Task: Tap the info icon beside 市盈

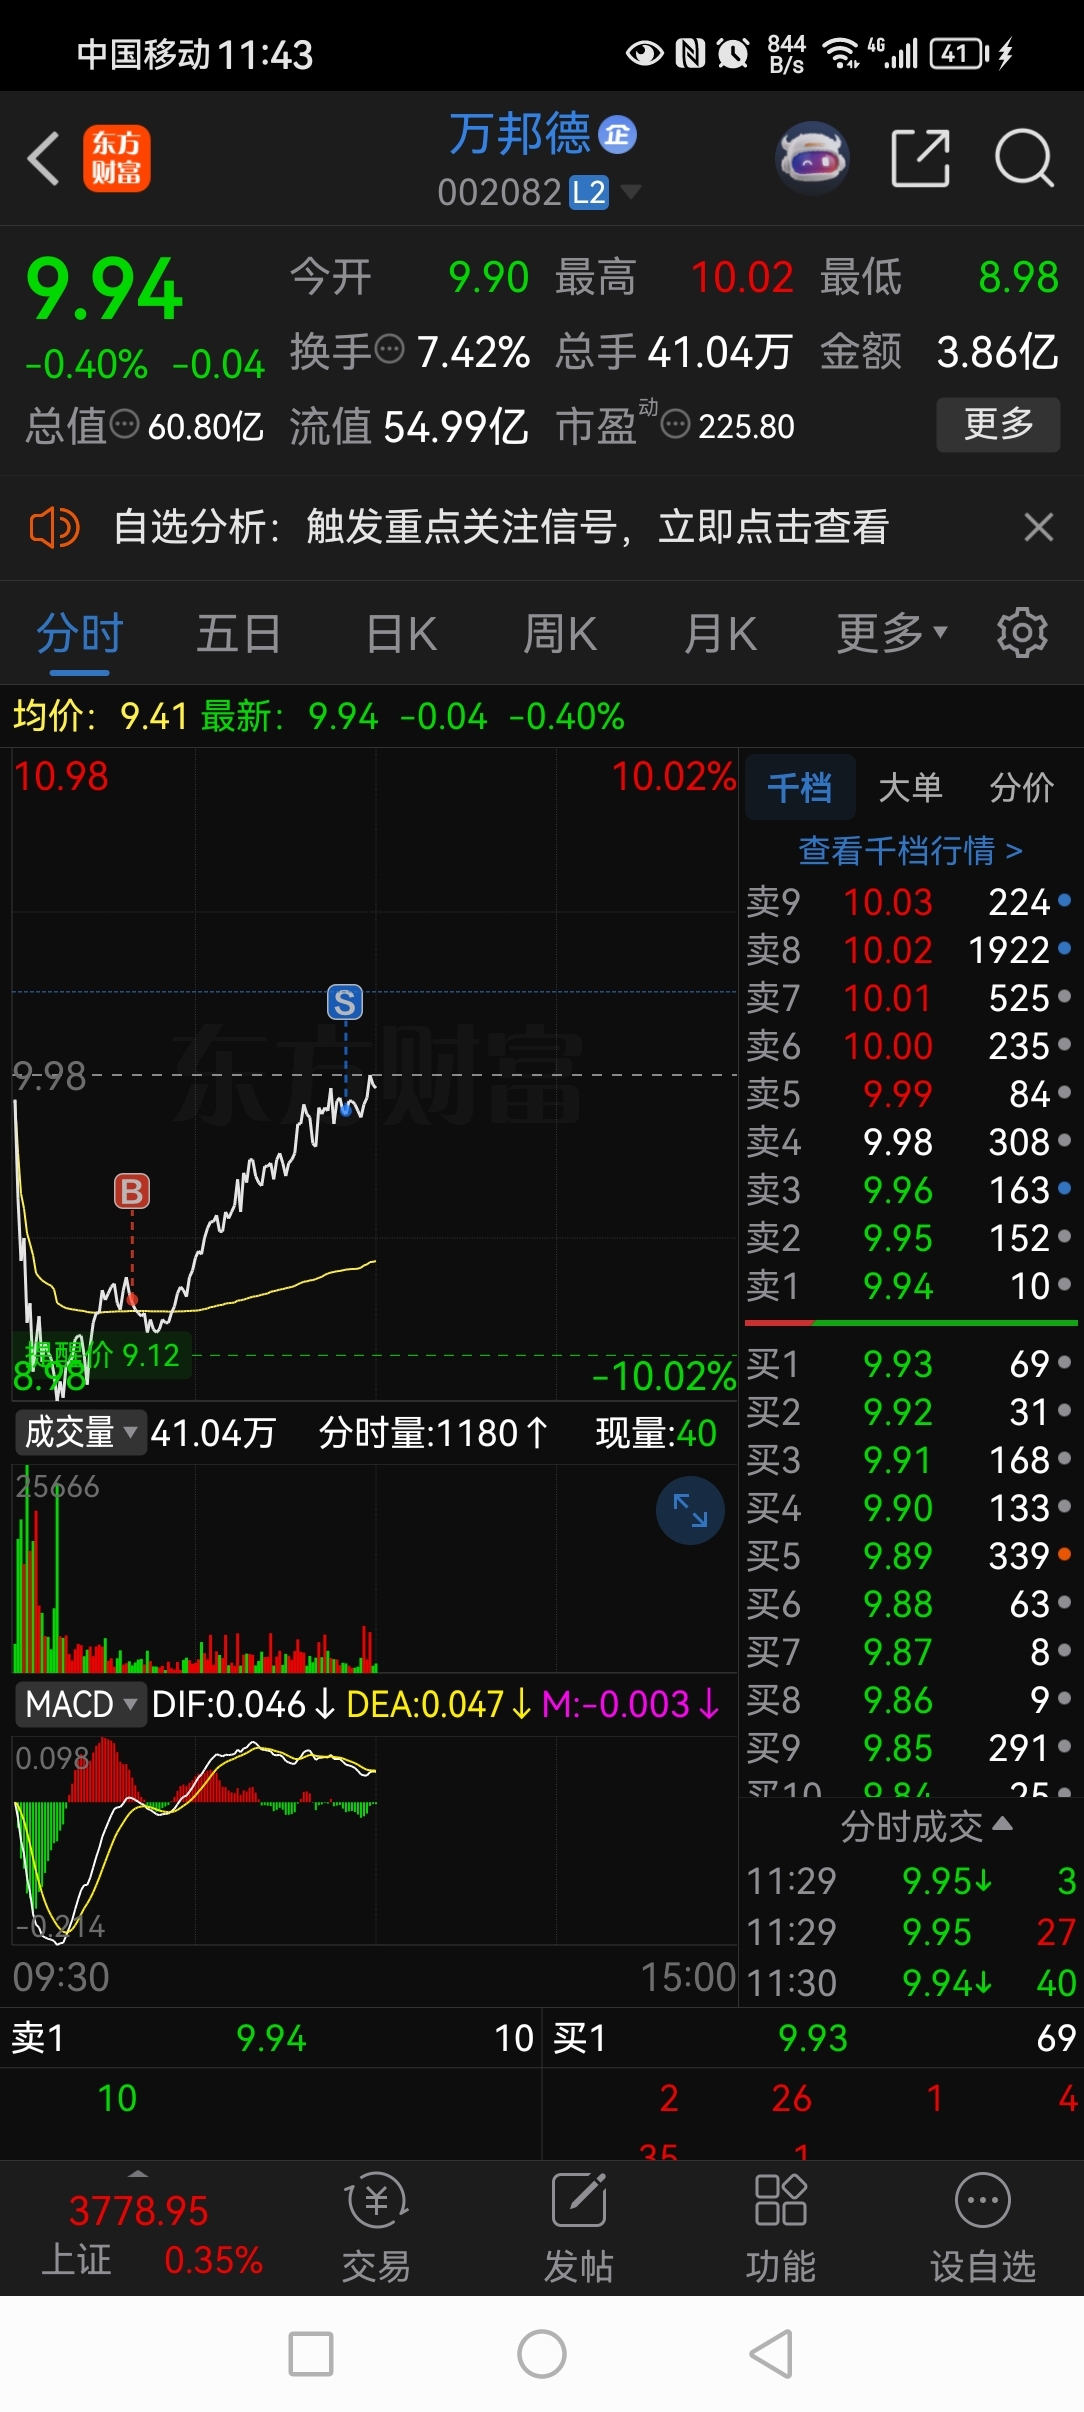Action: click(x=676, y=424)
